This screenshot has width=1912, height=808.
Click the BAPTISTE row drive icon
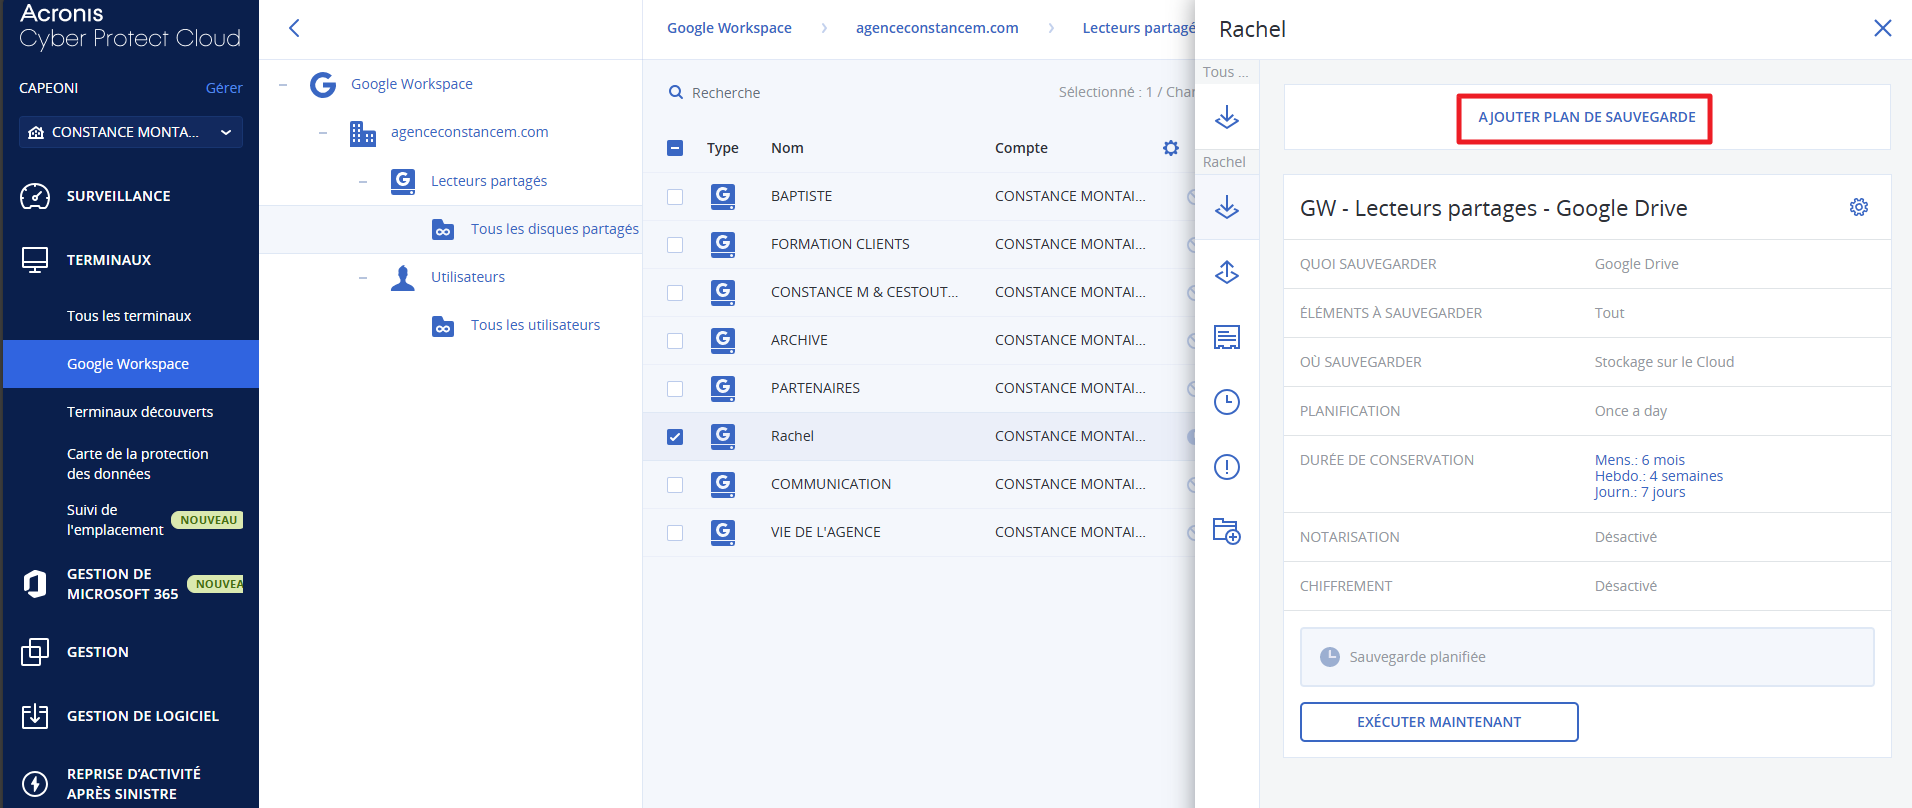point(723,196)
